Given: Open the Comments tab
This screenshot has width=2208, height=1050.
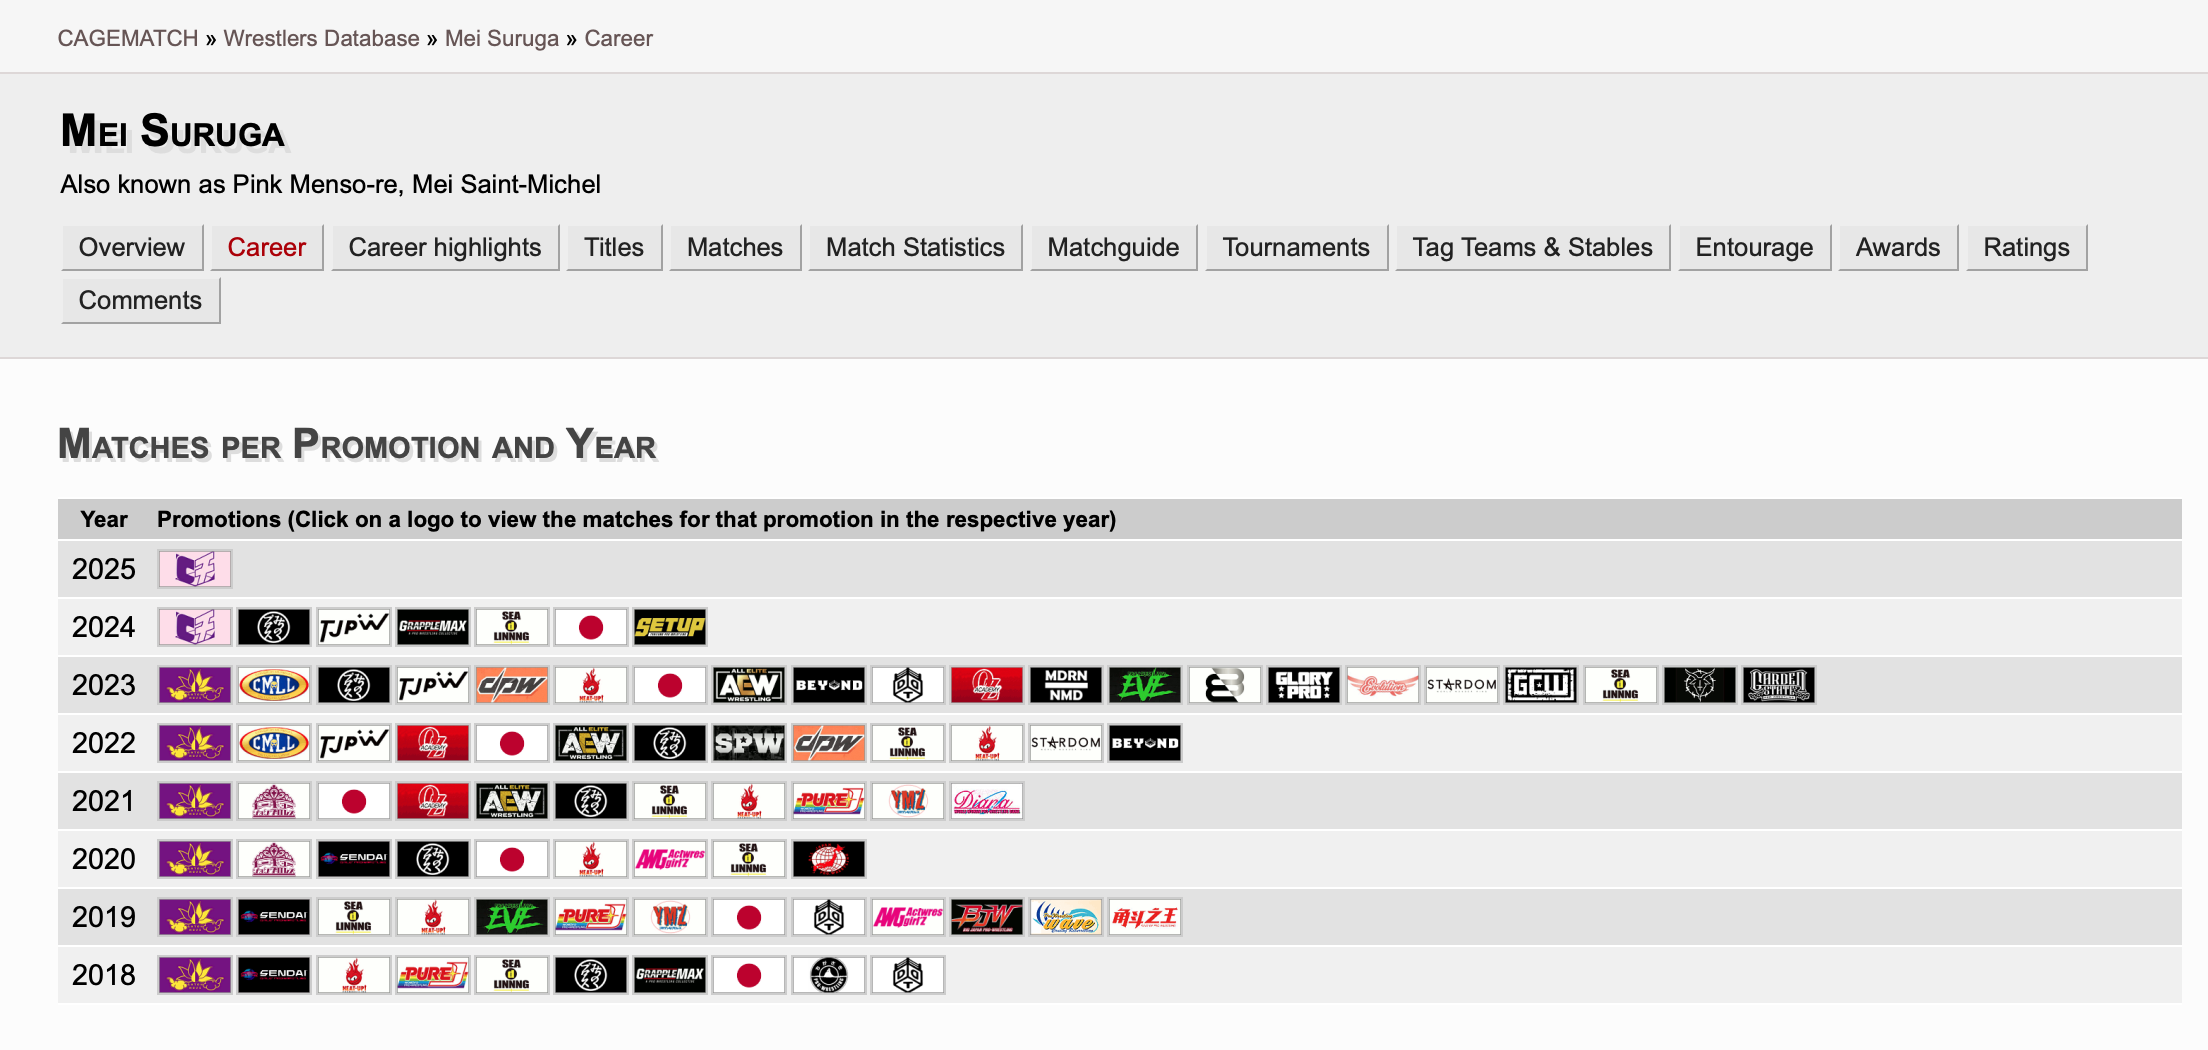Looking at the screenshot, I should pyautogui.click(x=140, y=300).
